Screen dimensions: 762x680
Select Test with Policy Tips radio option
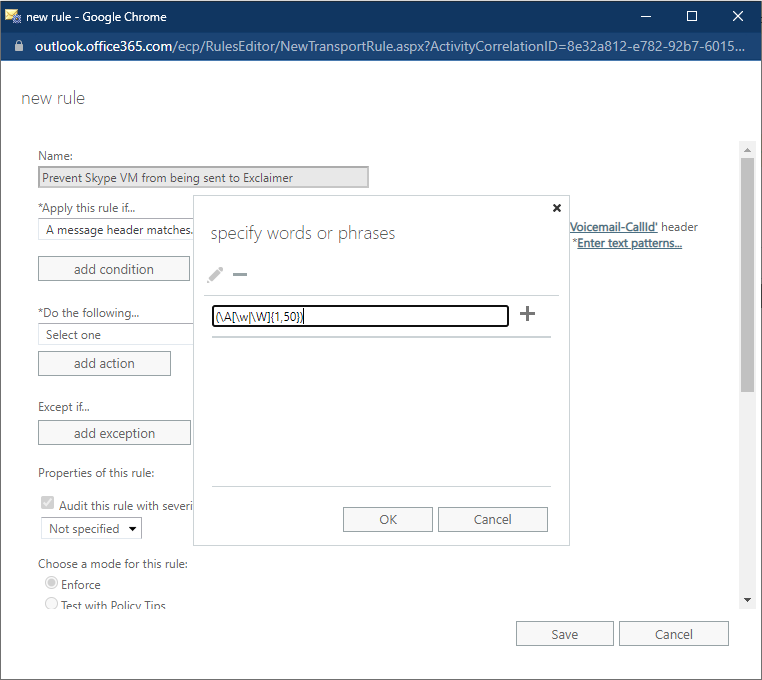[x=51, y=604]
